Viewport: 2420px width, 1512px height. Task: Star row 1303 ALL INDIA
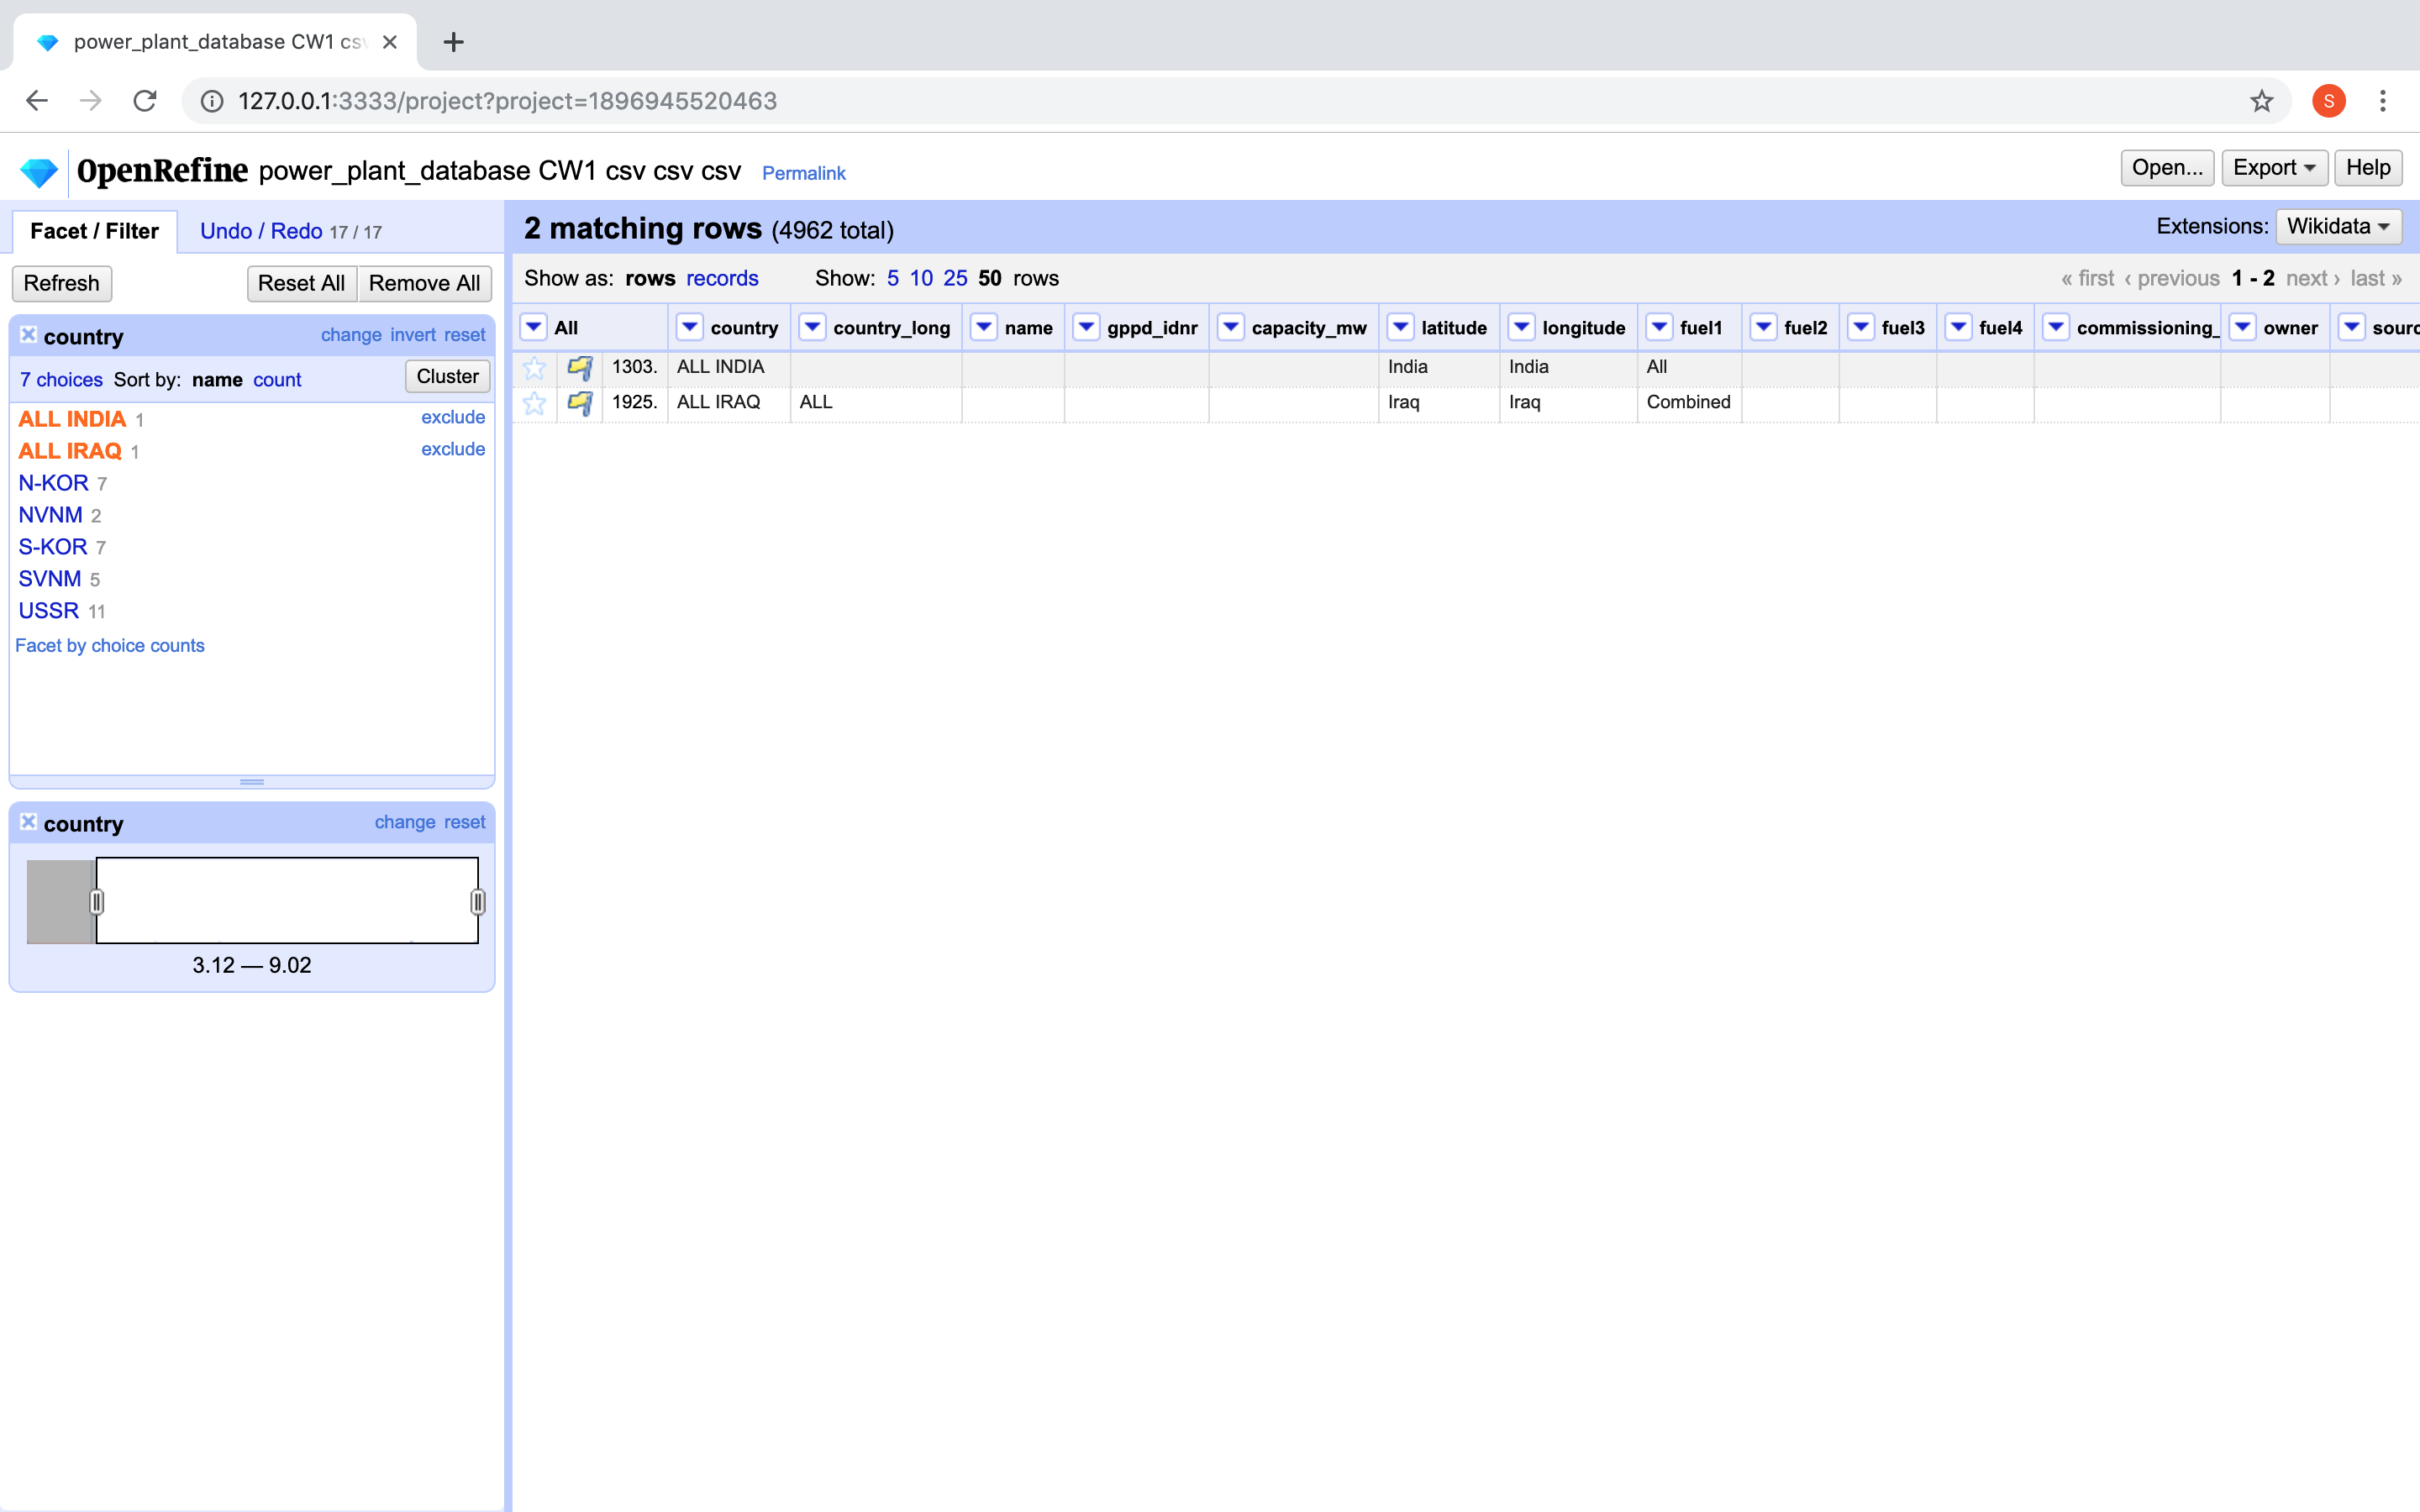click(534, 367)
